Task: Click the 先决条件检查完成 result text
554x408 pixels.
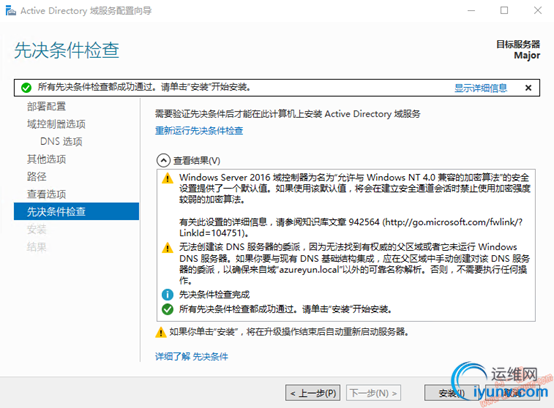Action: (x=214, y=295)
